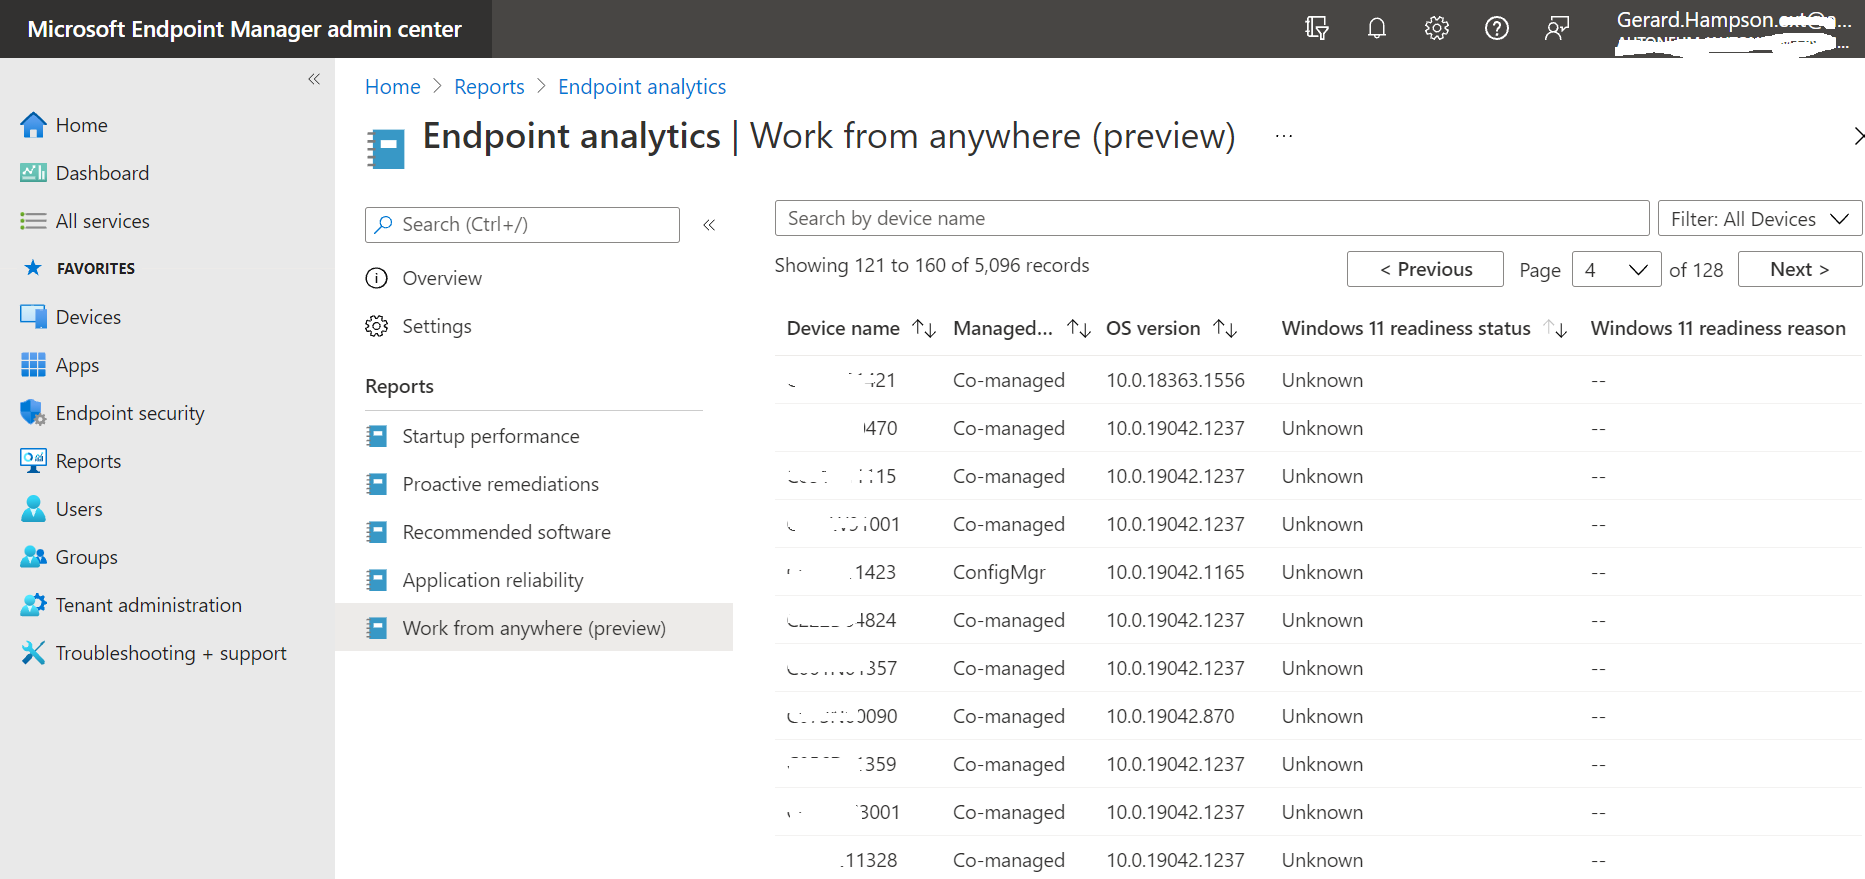Screen dimensions: 1865x879
Task: Focus the Search by device name field
Action: pyautogui.click(x=1212, y=218)
